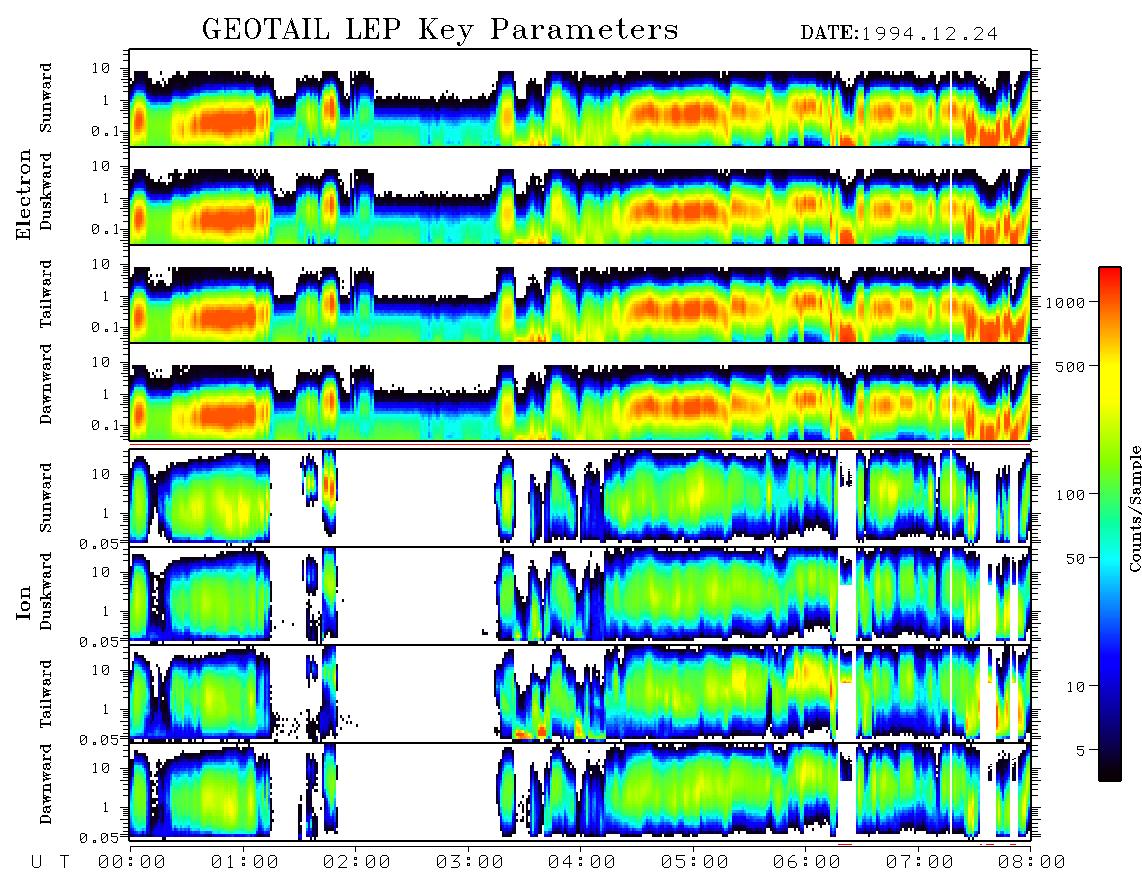Click the '06:00' time tick label
The height and width of the screenshot is (880, 1142).
click(x=807, y=863)
